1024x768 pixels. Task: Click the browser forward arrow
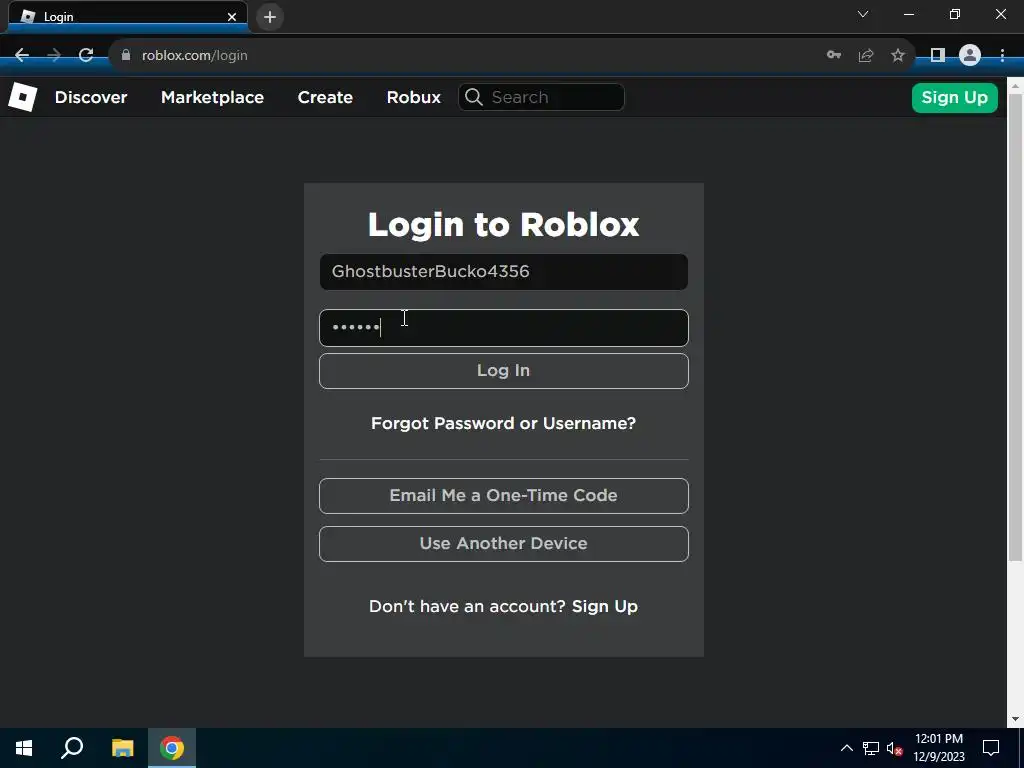(54, 56)
